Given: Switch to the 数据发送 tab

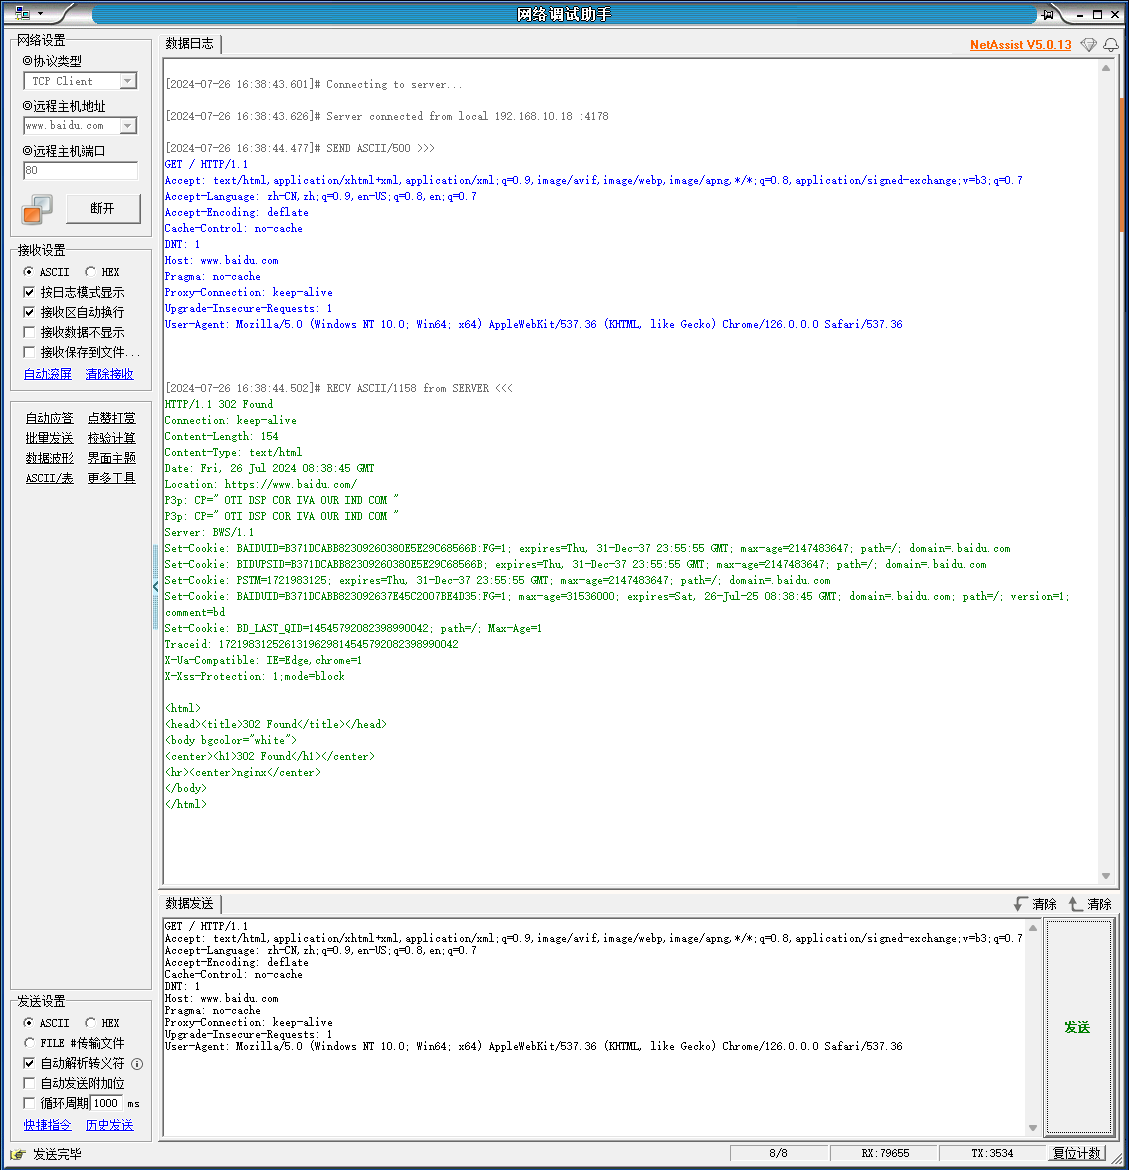Looking at the screenshot, I should [x=190, y=904].
